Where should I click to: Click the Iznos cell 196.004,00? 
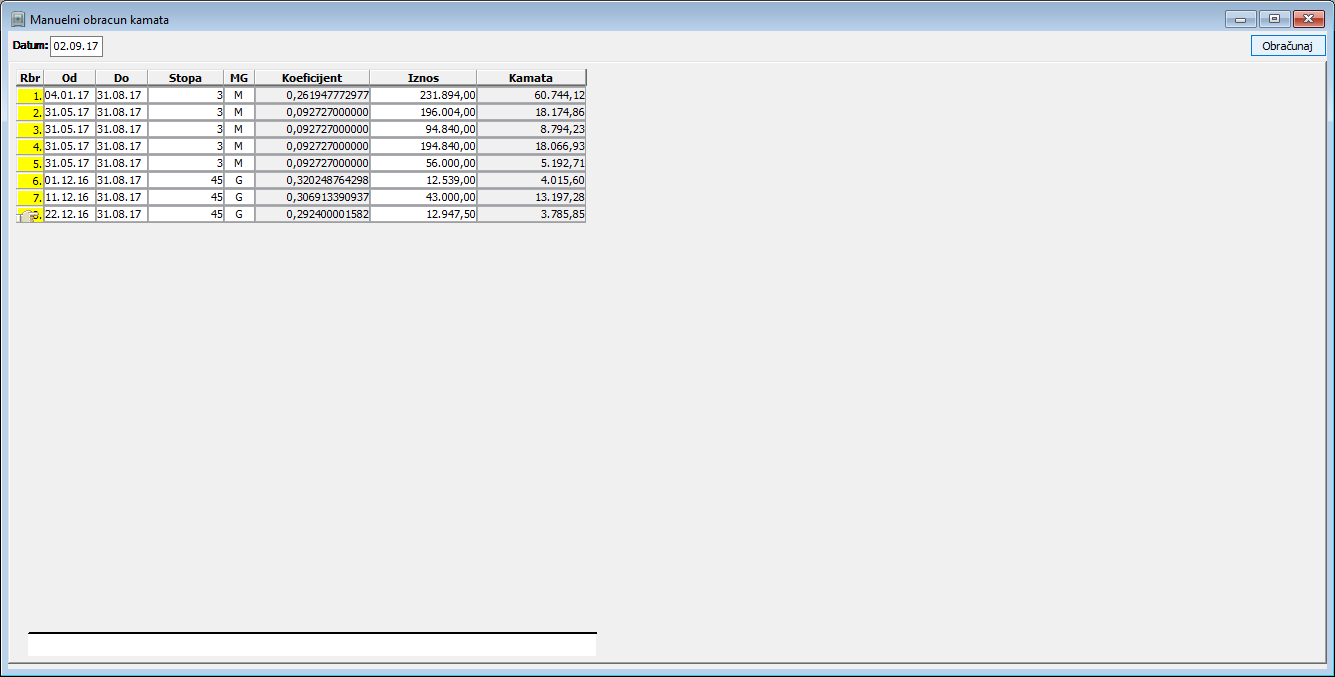tap(423, 112)
